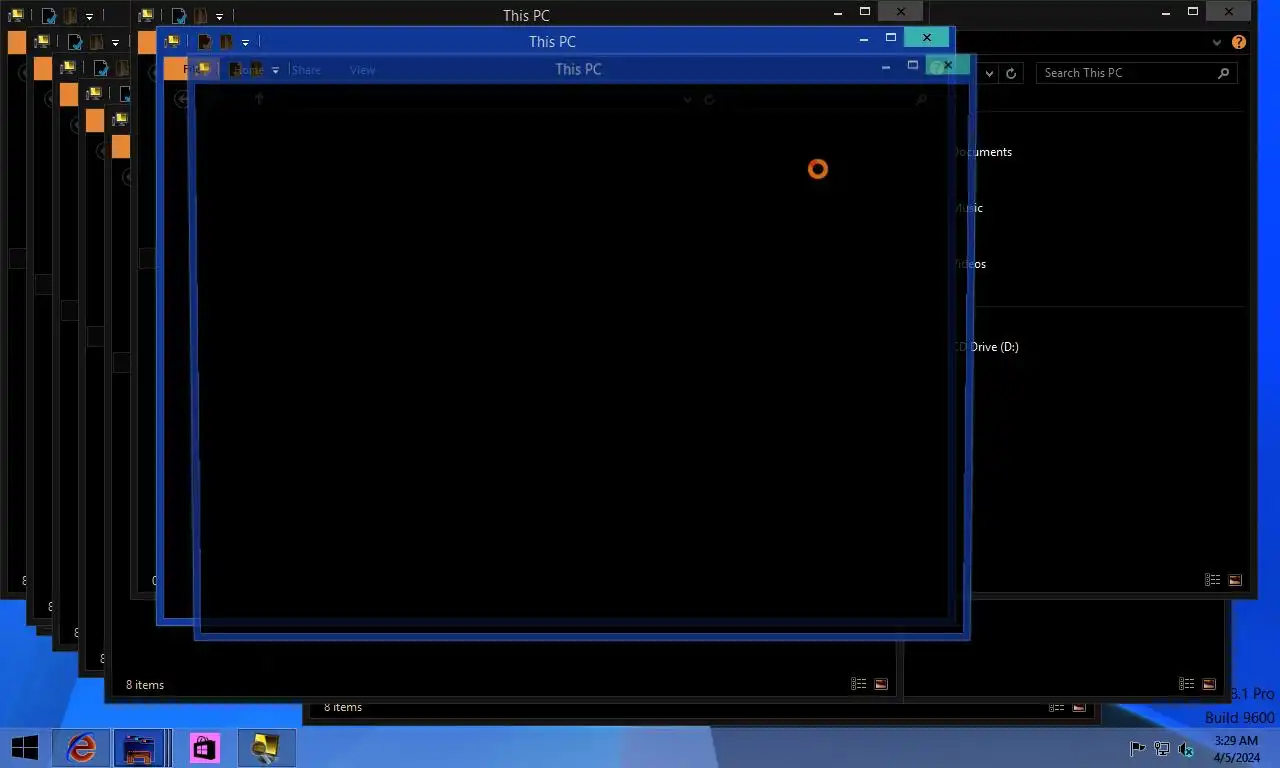Open the Windows Start button
The width and height of the screenshot is (1280, 768).
24,747
